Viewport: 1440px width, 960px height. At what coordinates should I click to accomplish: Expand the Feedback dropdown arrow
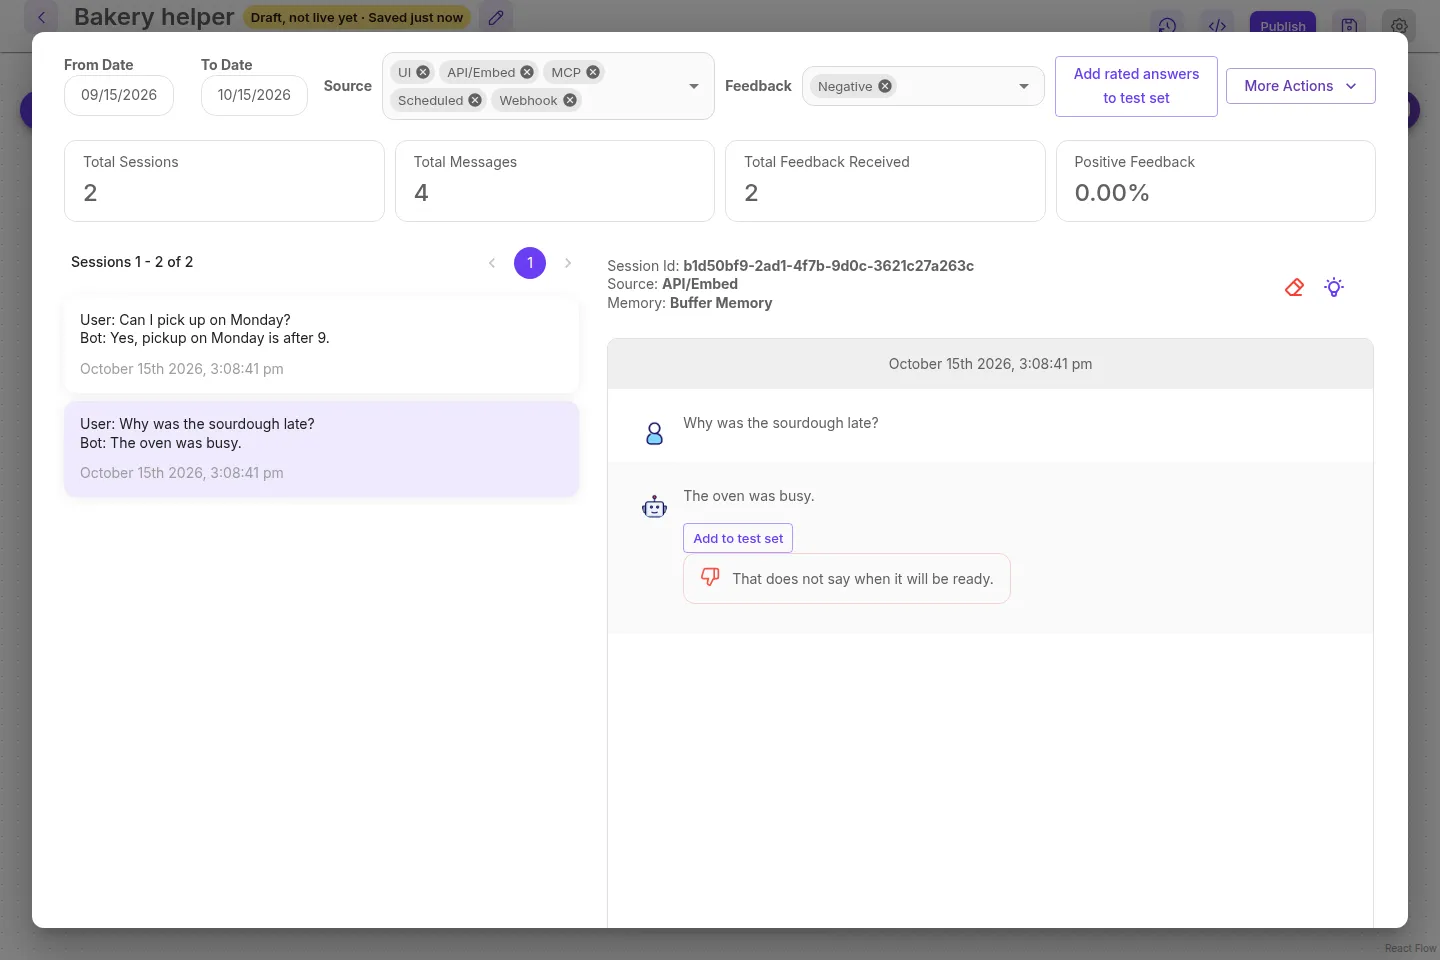pos(1024,86)
